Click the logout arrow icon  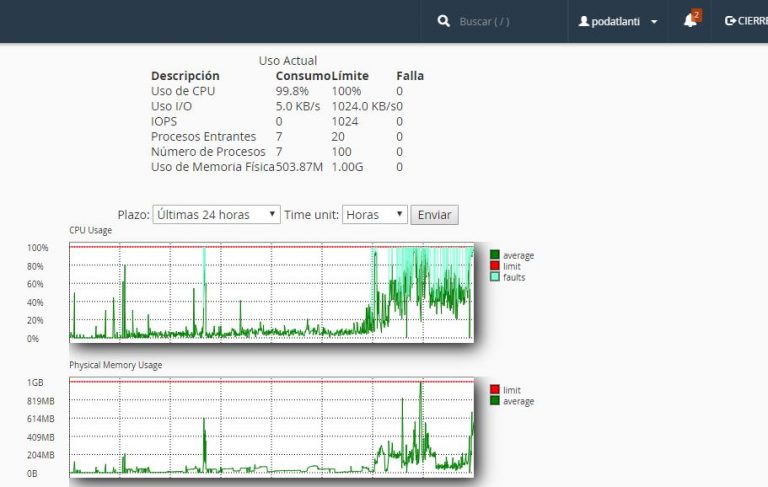pos(730,21)
